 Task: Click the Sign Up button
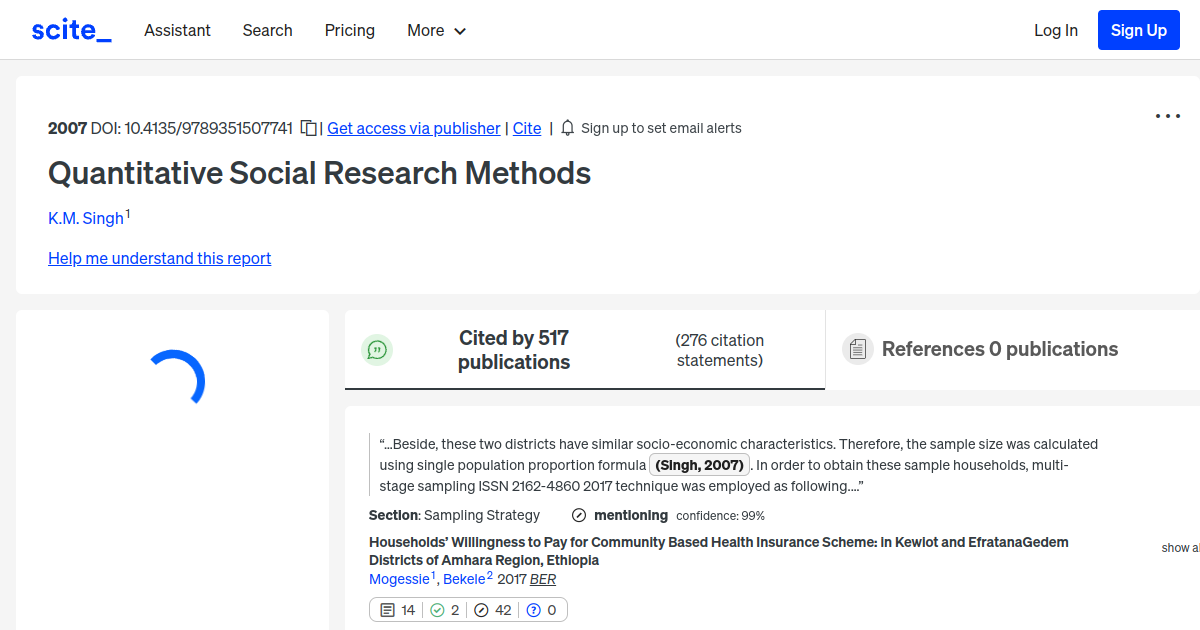[x=1138, y=29]
